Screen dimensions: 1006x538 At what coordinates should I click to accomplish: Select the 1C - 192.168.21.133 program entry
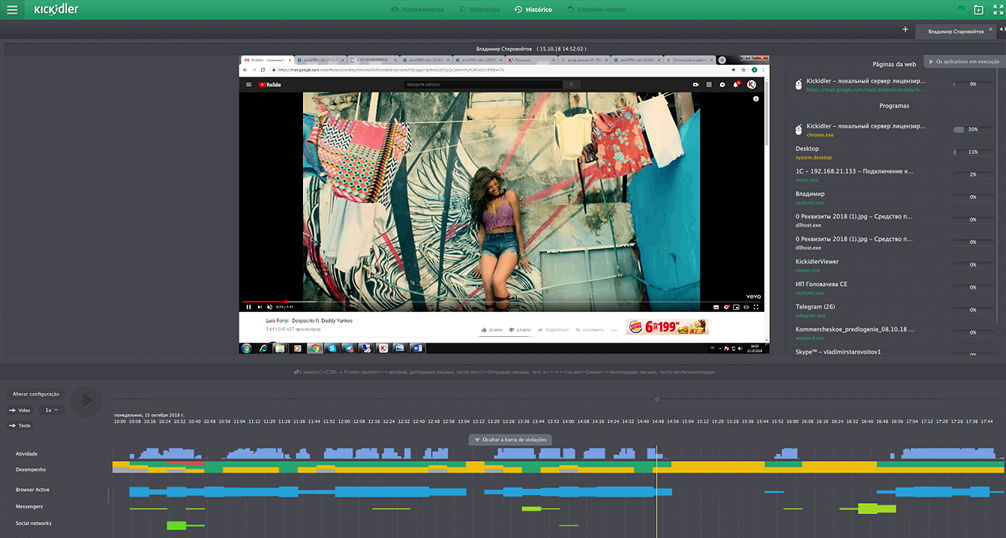point(895,175)
